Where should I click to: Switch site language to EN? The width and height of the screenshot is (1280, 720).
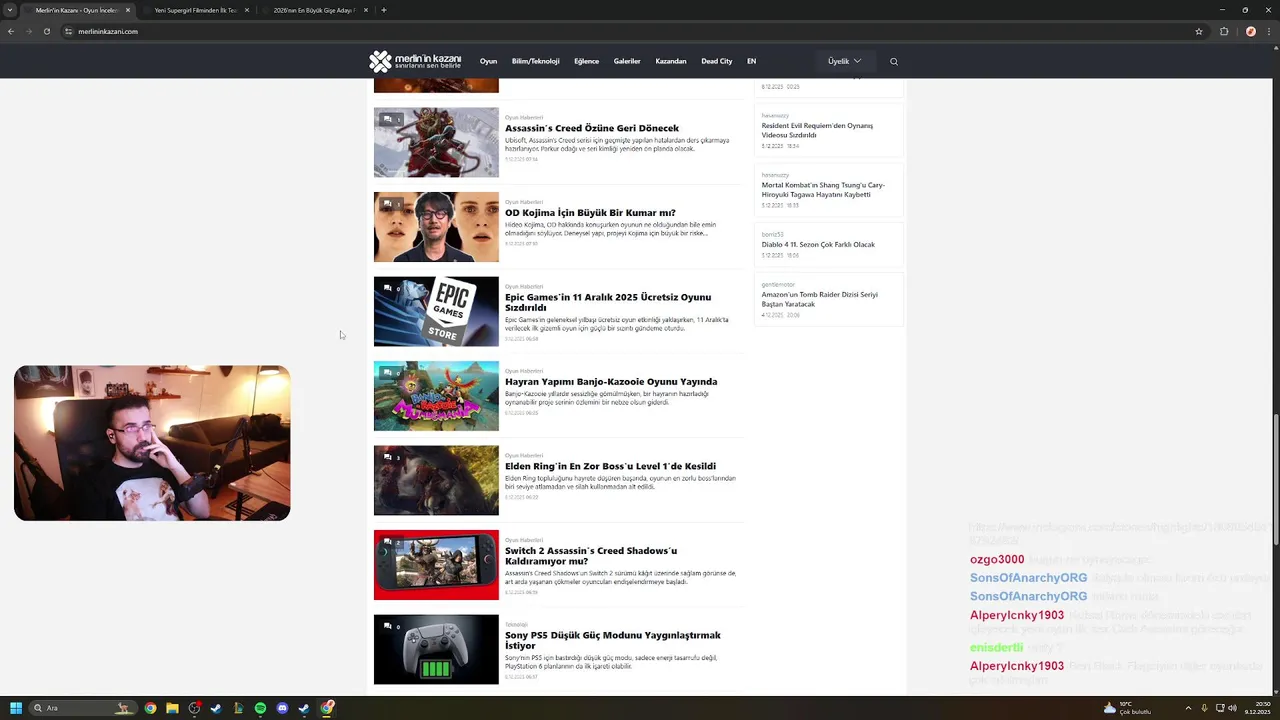click(x=752, y=61)
